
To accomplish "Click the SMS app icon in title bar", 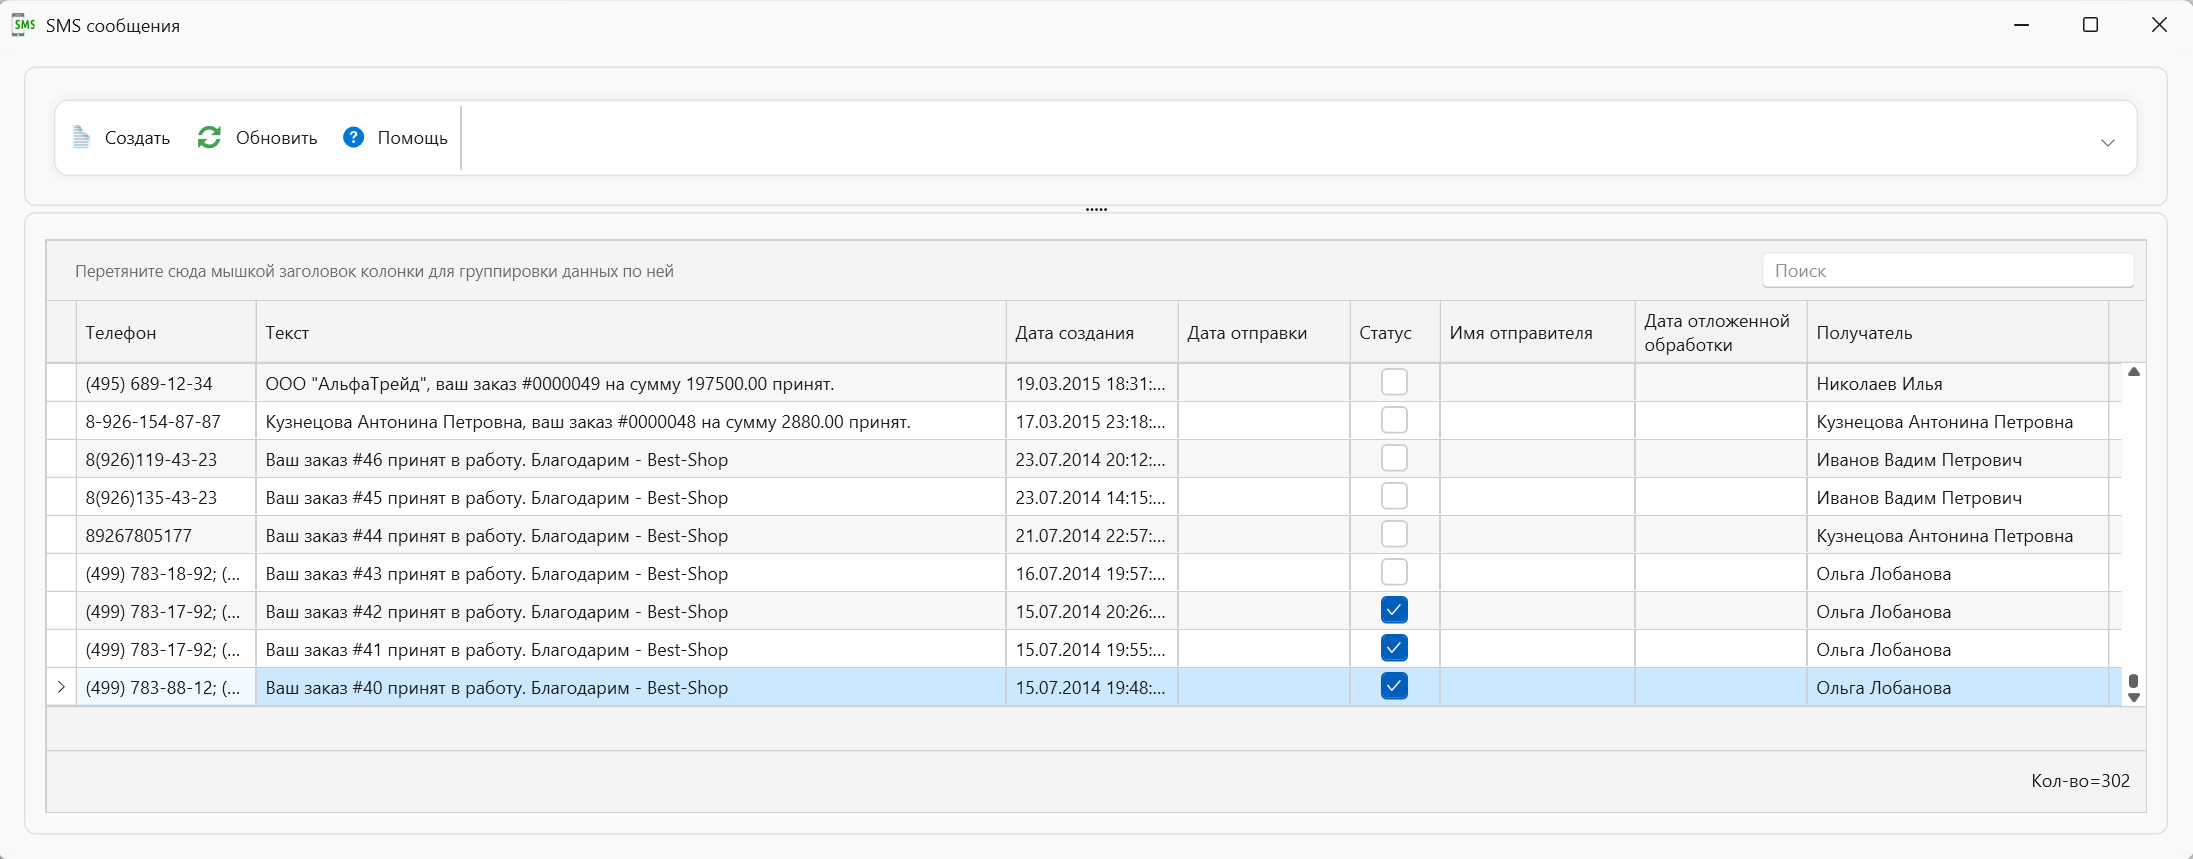I will tap(24, 25).
